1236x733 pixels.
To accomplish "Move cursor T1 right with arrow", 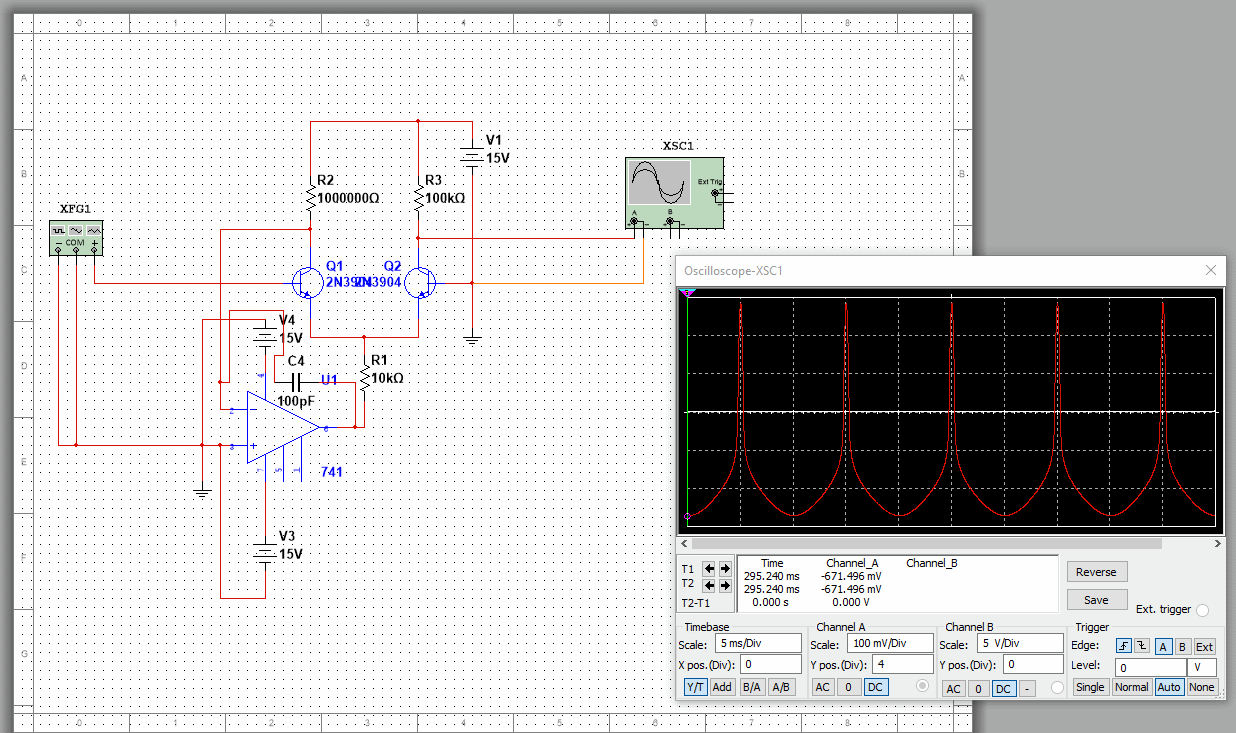I will point(724,569).
